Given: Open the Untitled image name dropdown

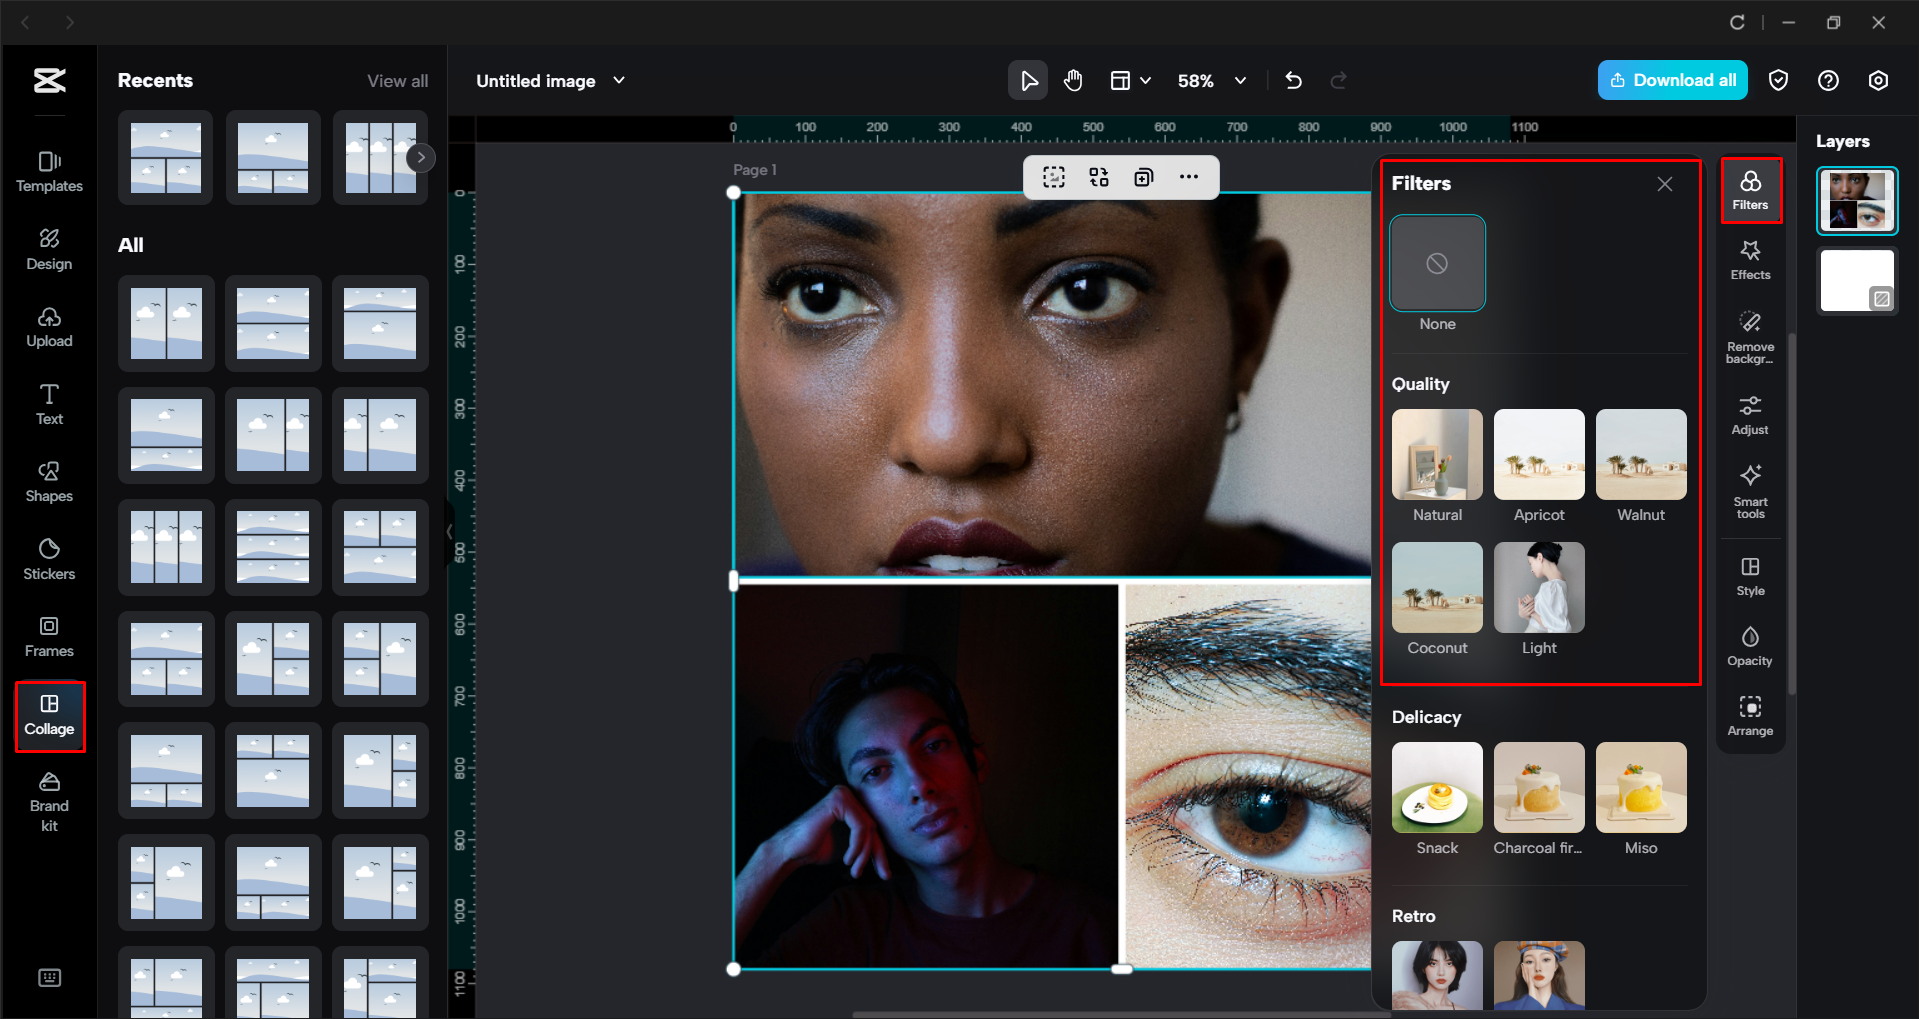Looking at the screenshot, I should (x=618, y=81).
